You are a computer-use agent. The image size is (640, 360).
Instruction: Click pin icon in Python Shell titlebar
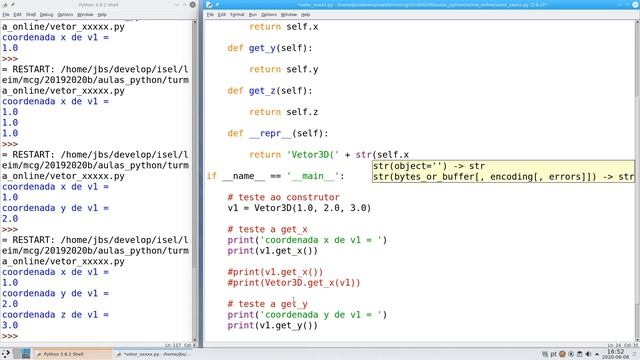pyautogui.click(x=13, y=4)
